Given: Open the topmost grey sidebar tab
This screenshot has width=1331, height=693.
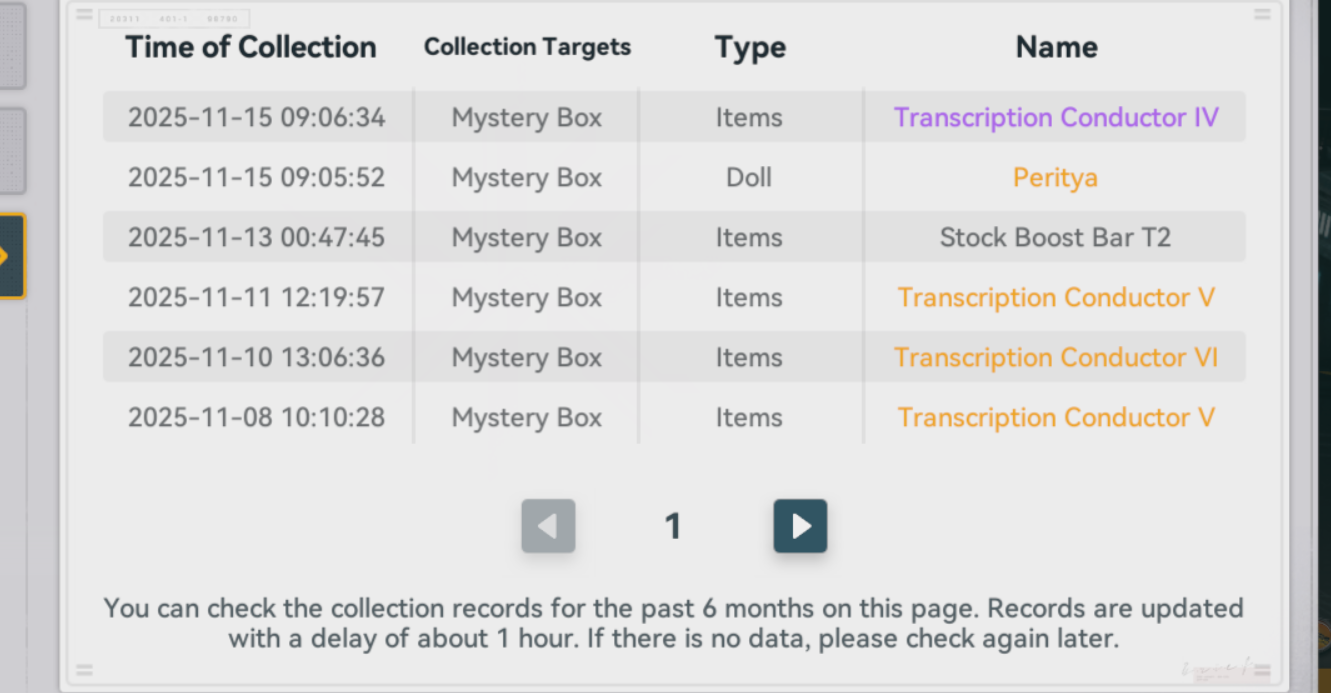Looking at the screenshot, I should click(x=12, y=45).
